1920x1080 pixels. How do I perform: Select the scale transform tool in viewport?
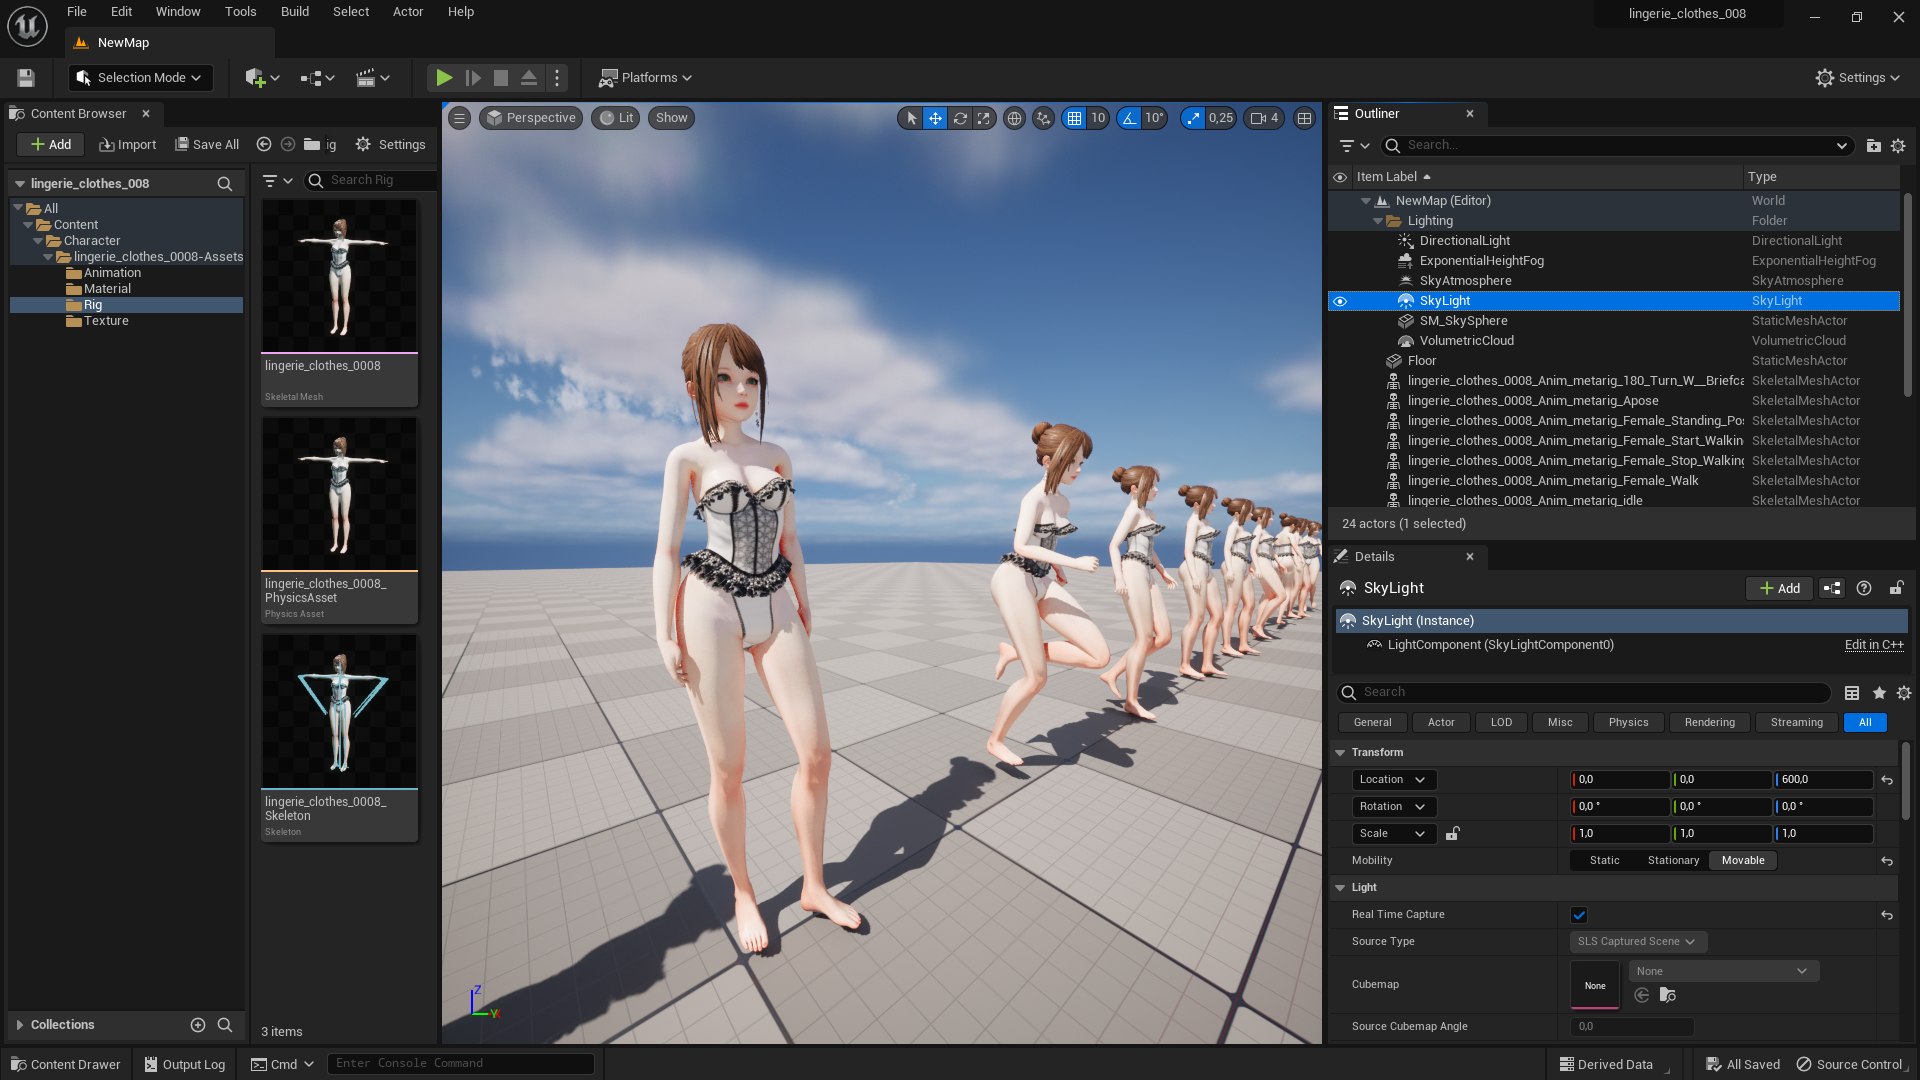point(984,118)
